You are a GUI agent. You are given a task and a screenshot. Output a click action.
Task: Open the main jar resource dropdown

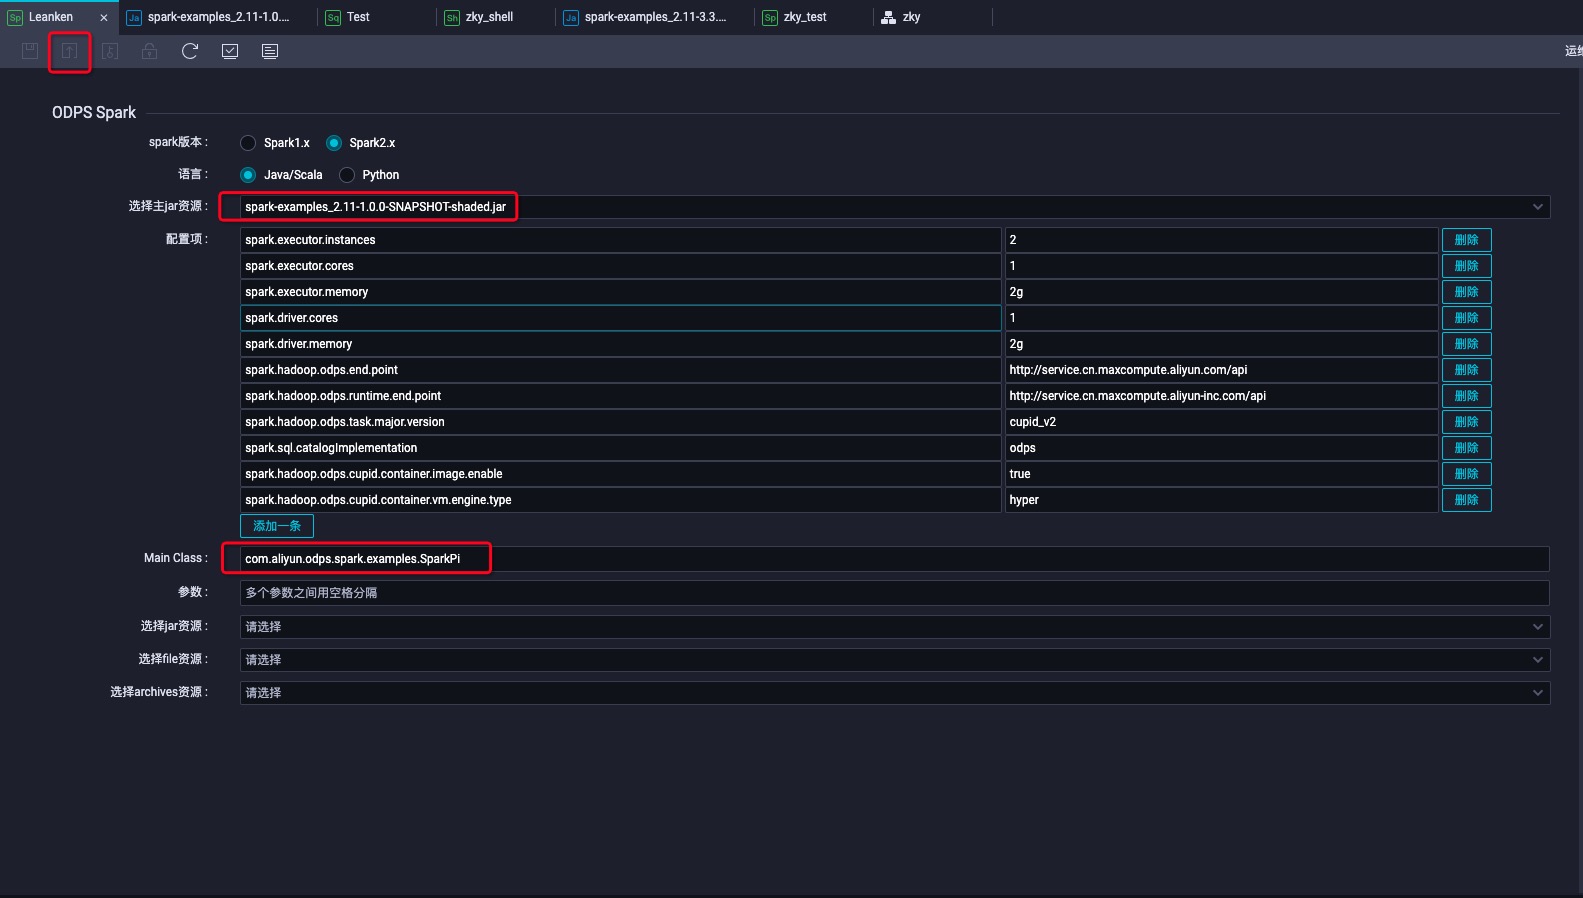(x=895, y=207)
